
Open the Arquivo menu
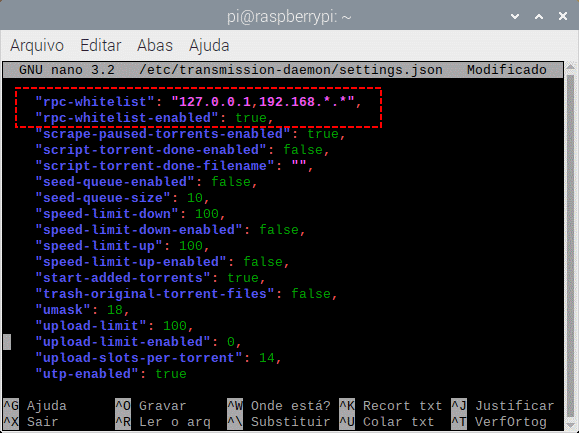[x=37, y=46]
